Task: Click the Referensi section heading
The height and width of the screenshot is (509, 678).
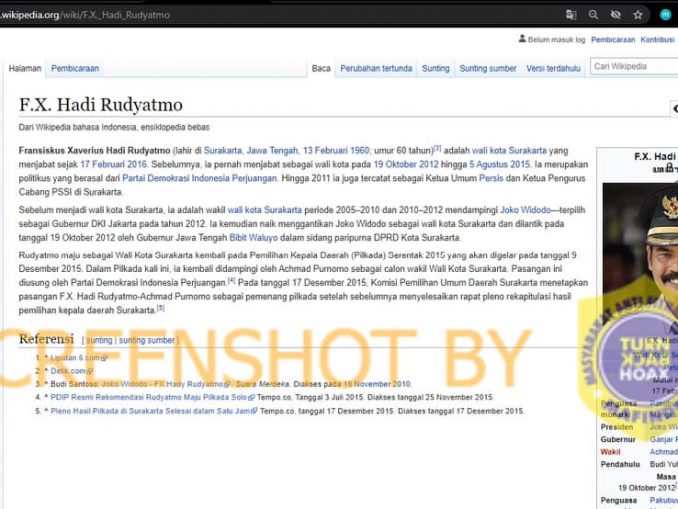Action: [x=46, y=339]
